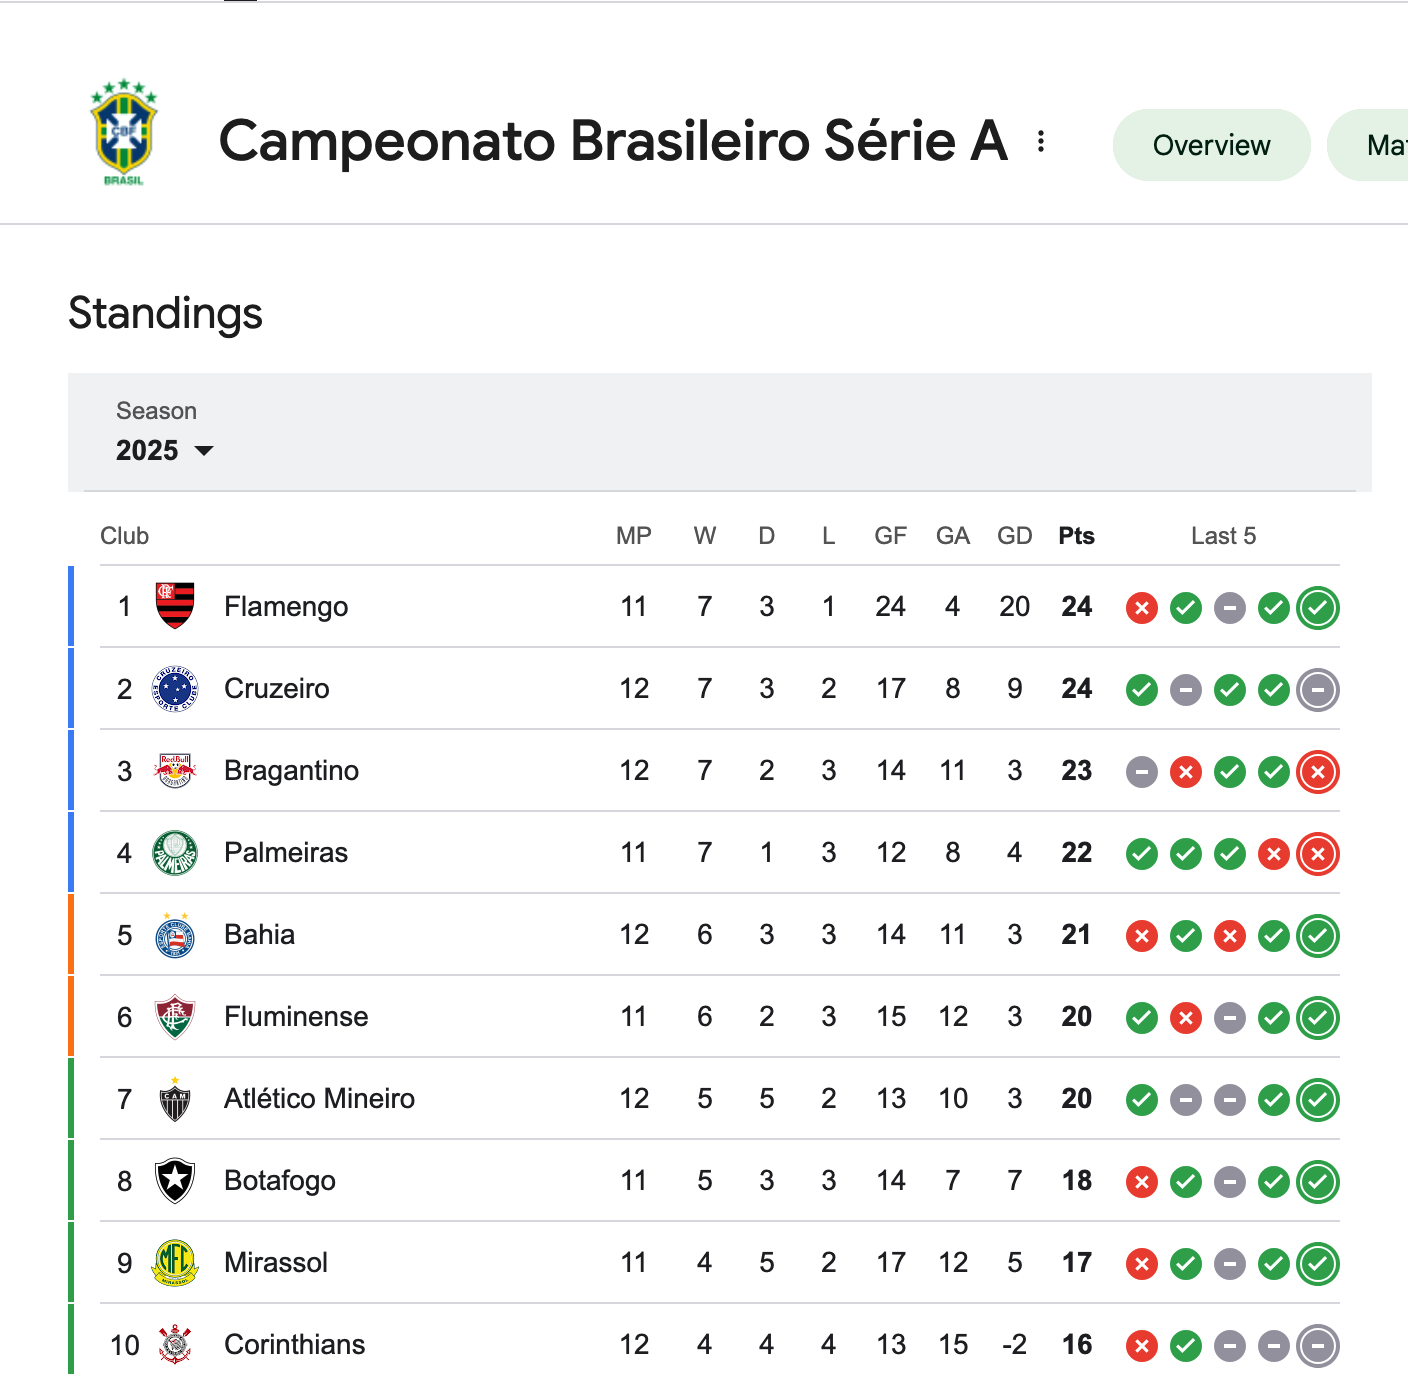
Task: Open the Fluminense team link
Action: click(296, 1016)
